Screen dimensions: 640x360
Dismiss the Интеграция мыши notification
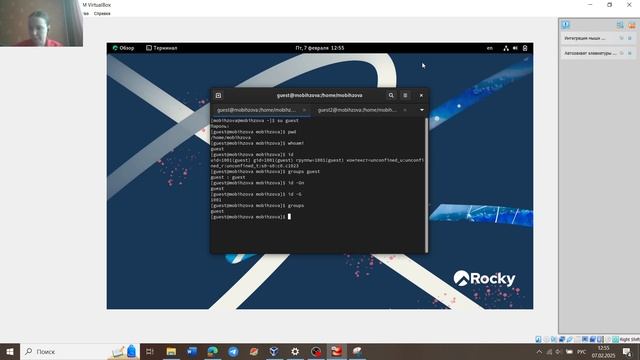click(629, 38)
